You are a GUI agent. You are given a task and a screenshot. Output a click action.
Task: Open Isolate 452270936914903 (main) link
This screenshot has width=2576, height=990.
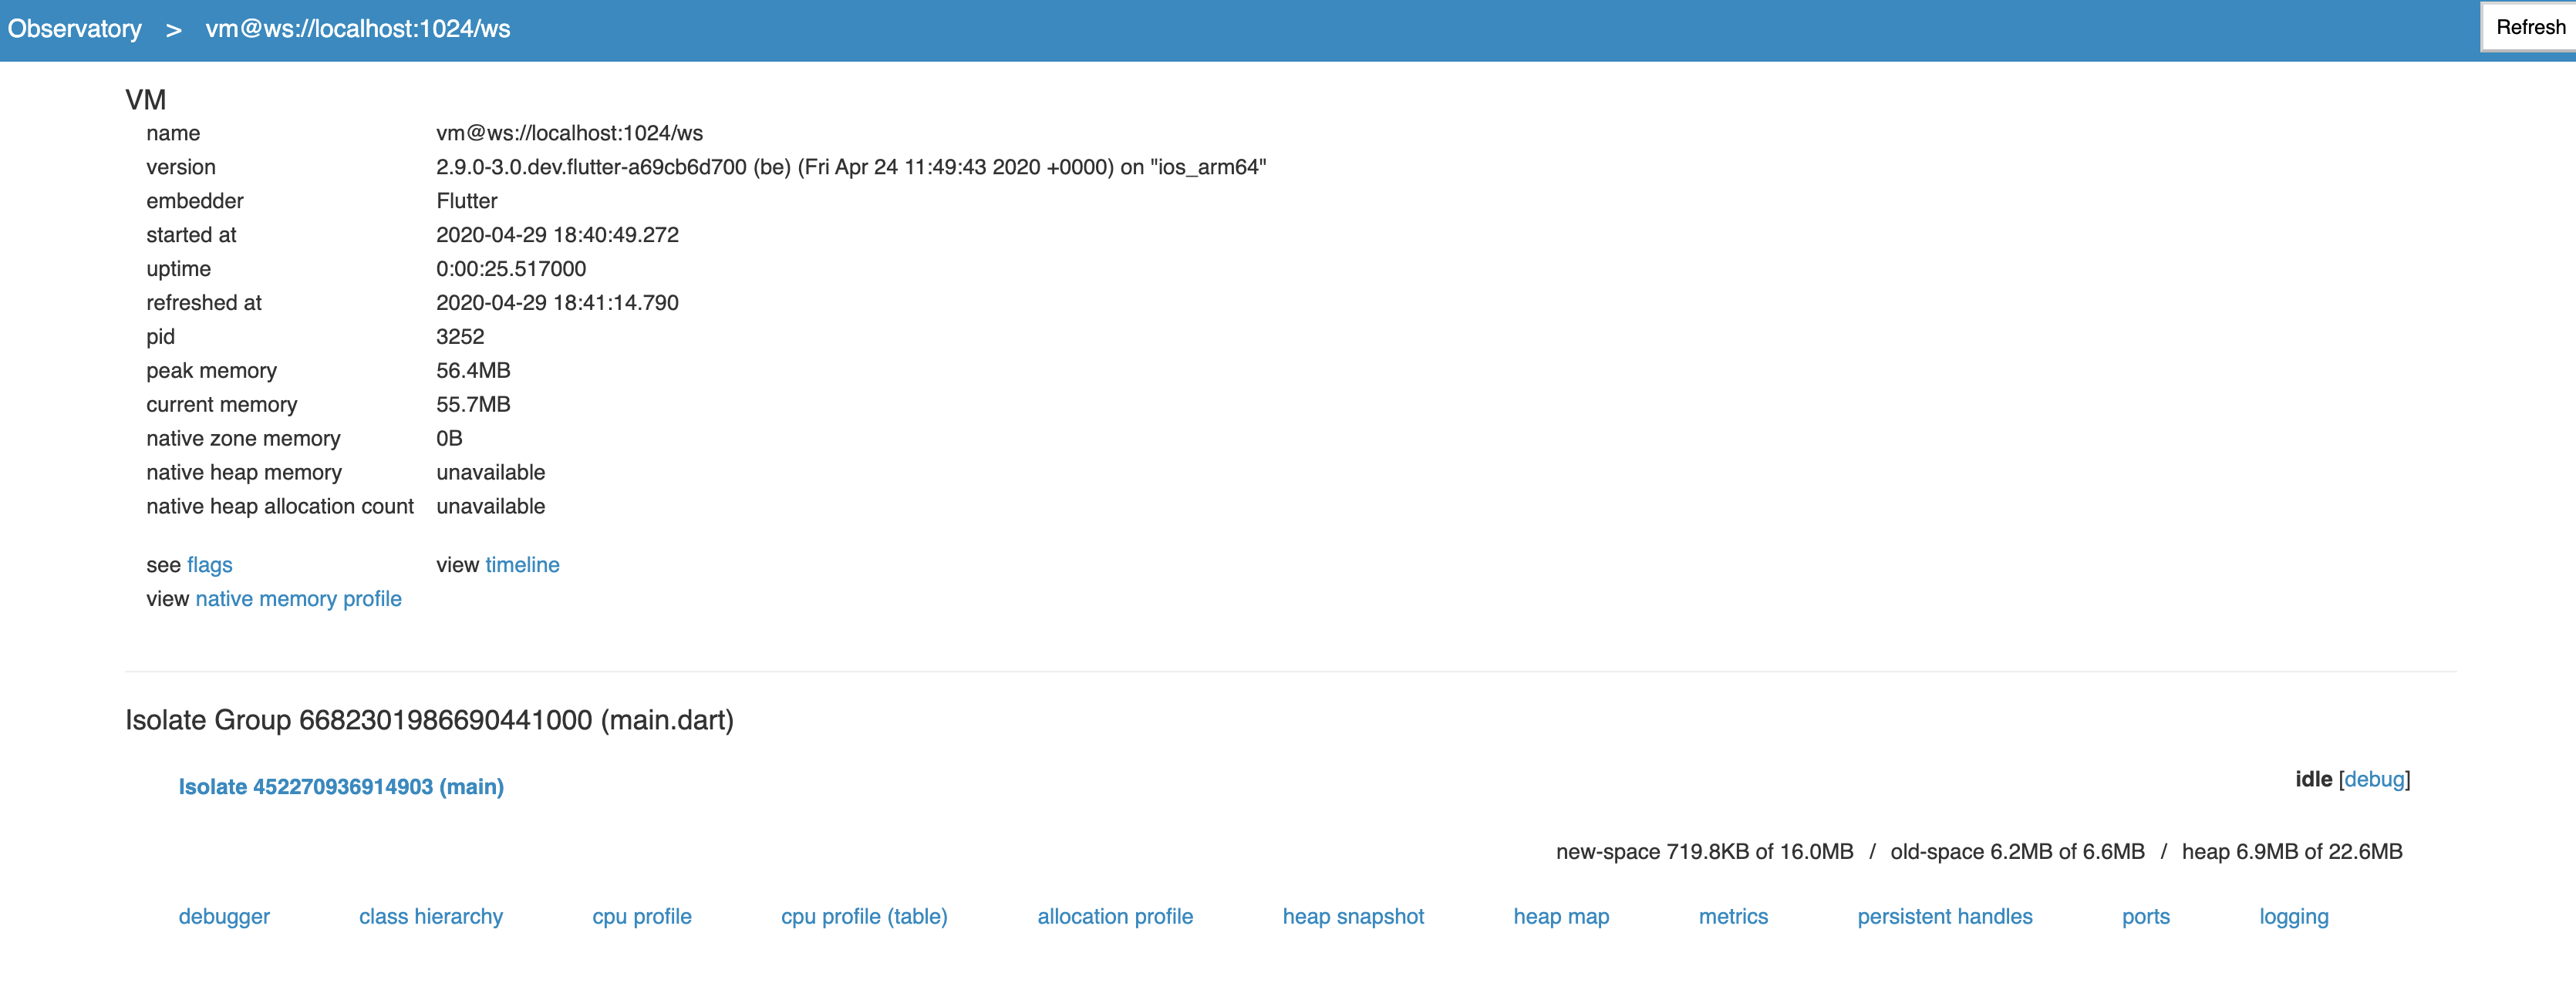tap(341, 787)
